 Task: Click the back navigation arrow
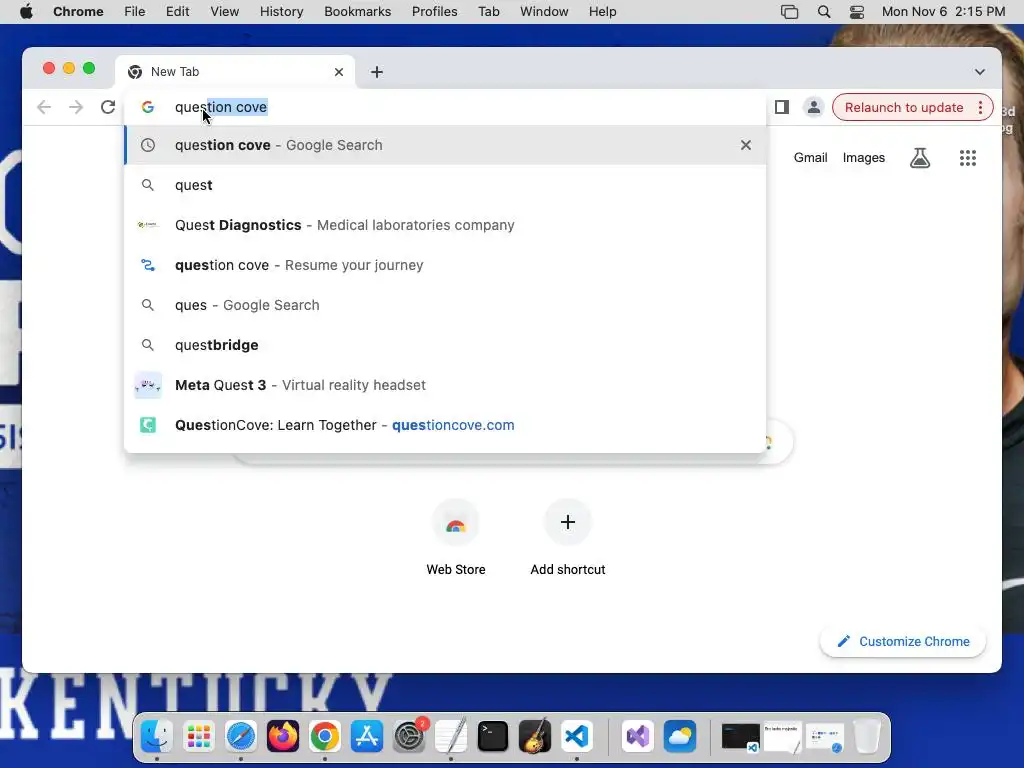[x=44, y=107]
